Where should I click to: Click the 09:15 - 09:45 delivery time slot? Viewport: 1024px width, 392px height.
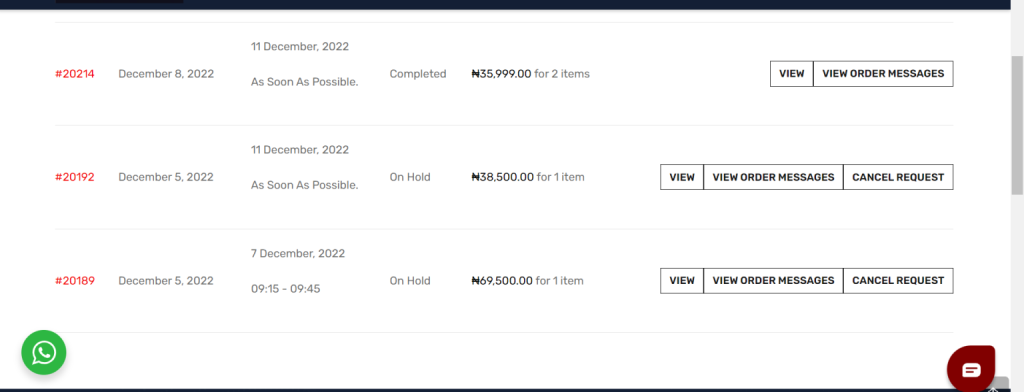click(x=285, y=288)
